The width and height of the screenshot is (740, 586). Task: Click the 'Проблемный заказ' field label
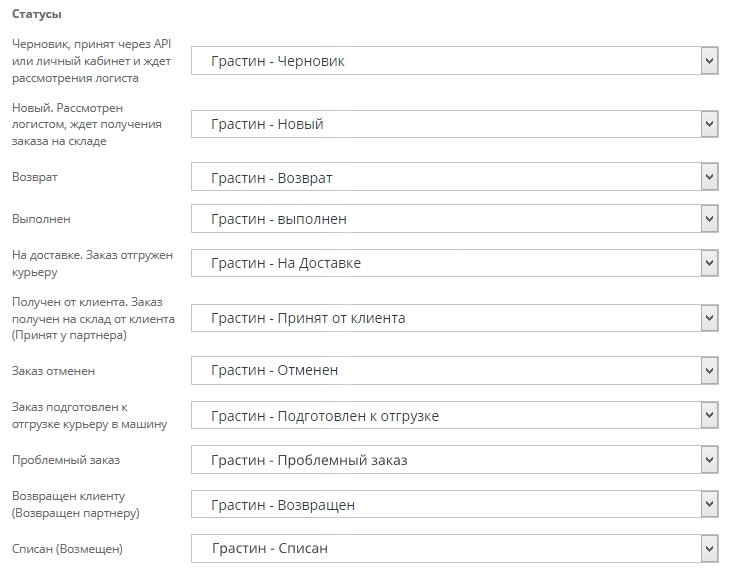[x=65, y=460]
